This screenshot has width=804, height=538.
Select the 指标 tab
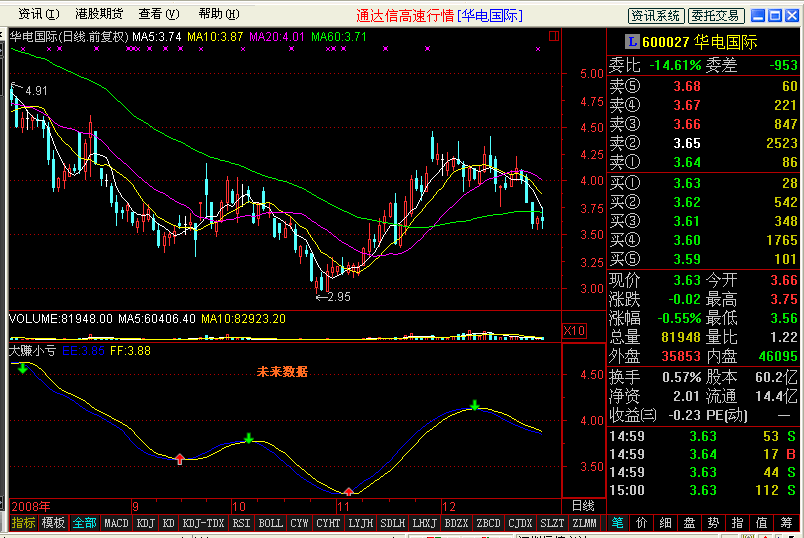[24, 523]
